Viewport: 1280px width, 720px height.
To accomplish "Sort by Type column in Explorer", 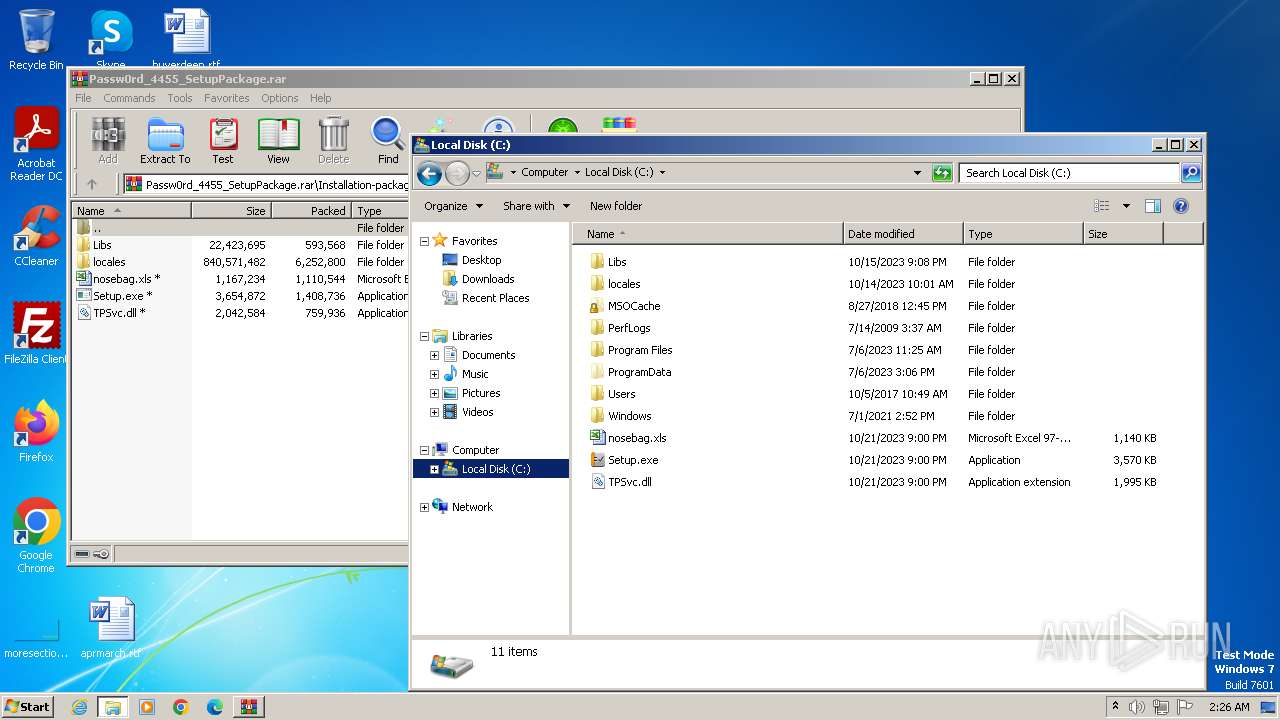I will (1023, 234).
